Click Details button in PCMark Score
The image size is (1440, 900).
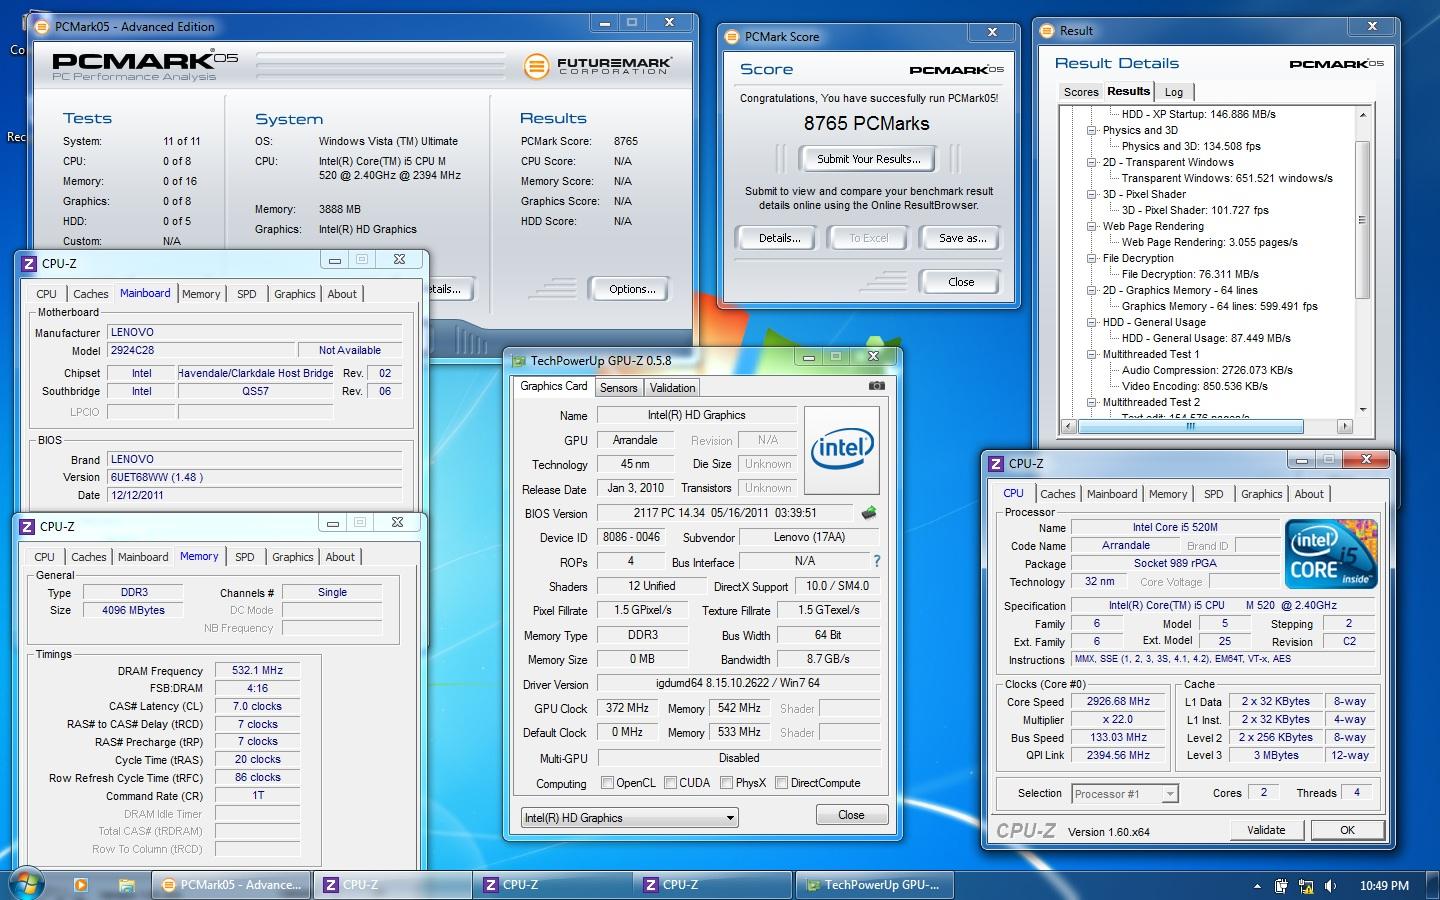tap(779, 238)
